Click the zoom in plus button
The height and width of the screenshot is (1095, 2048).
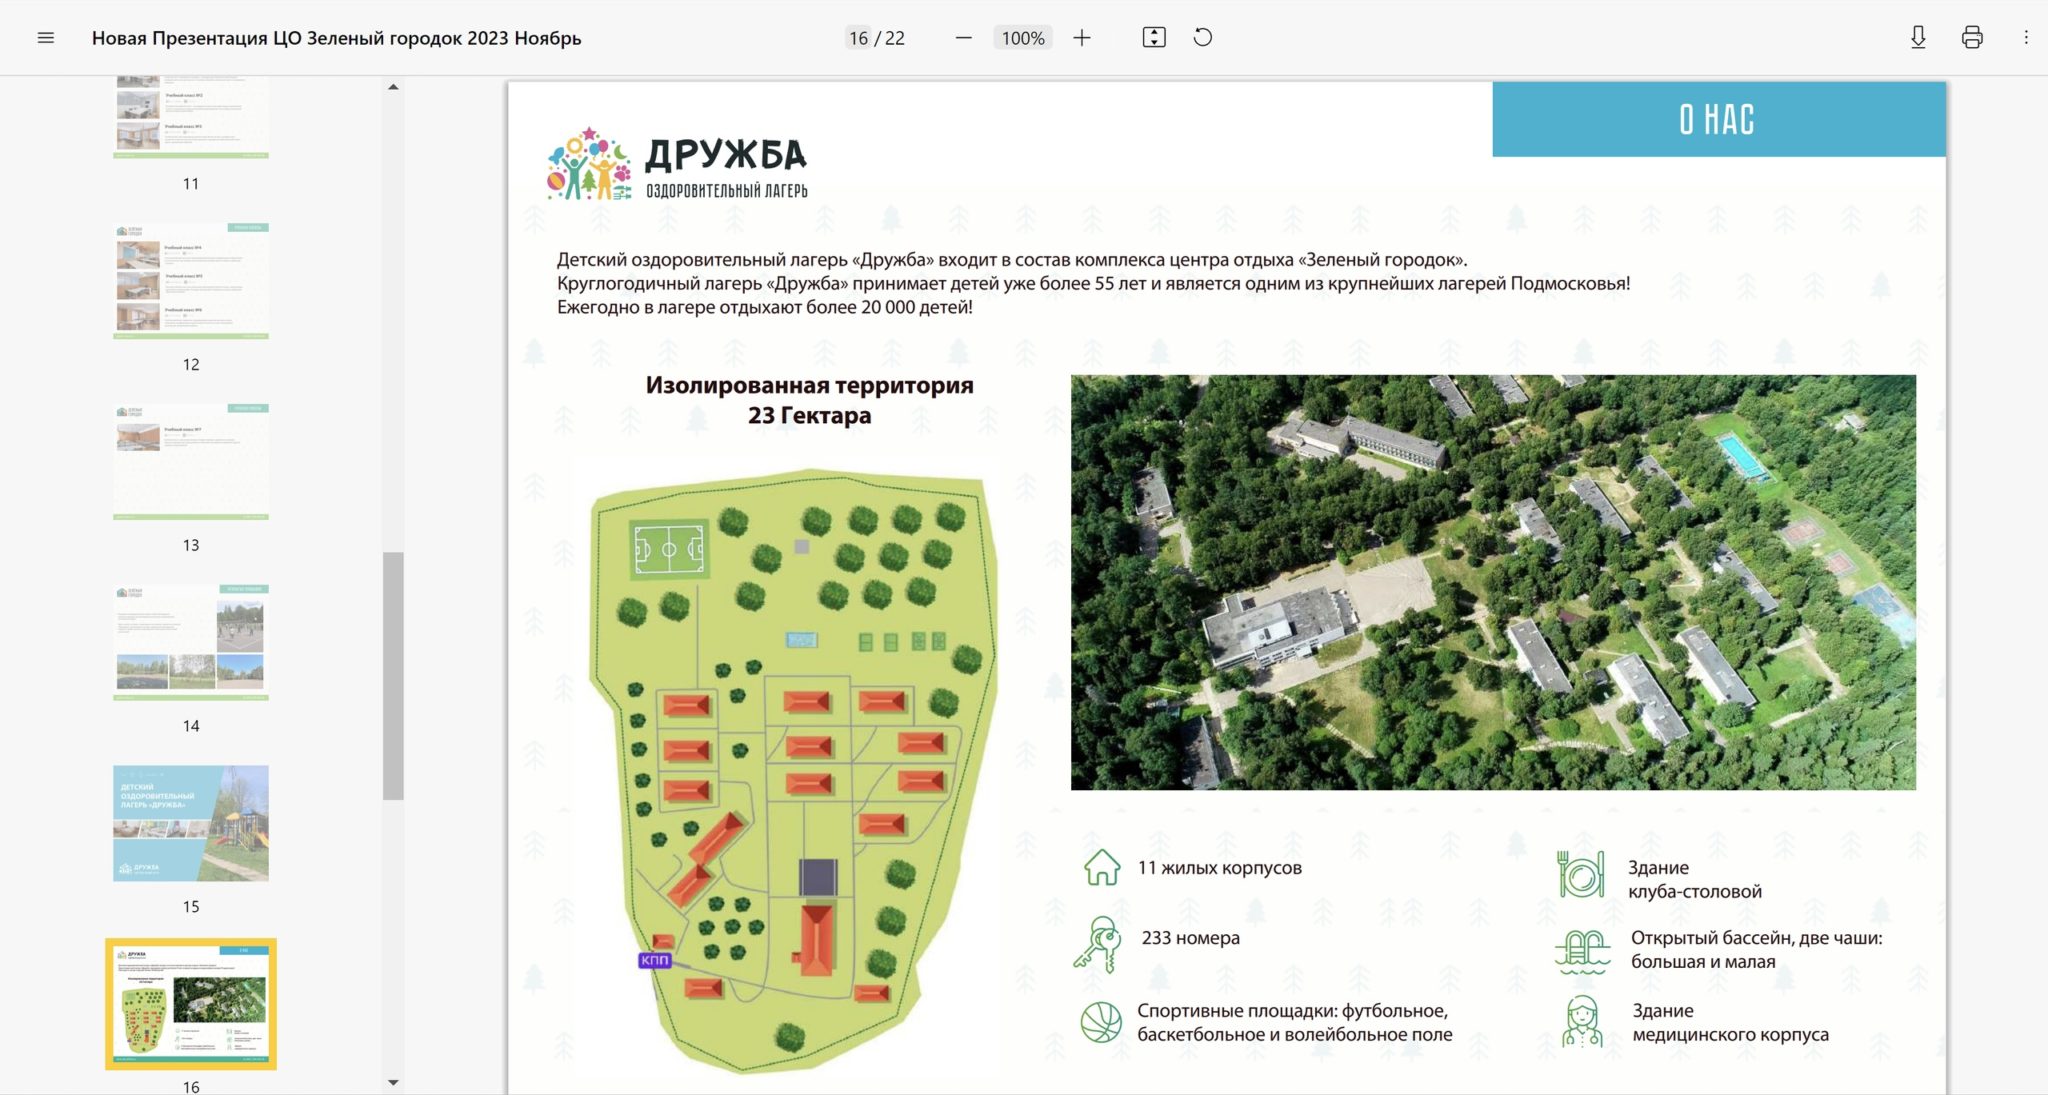pyautogui.click(x=1082, y=38)
